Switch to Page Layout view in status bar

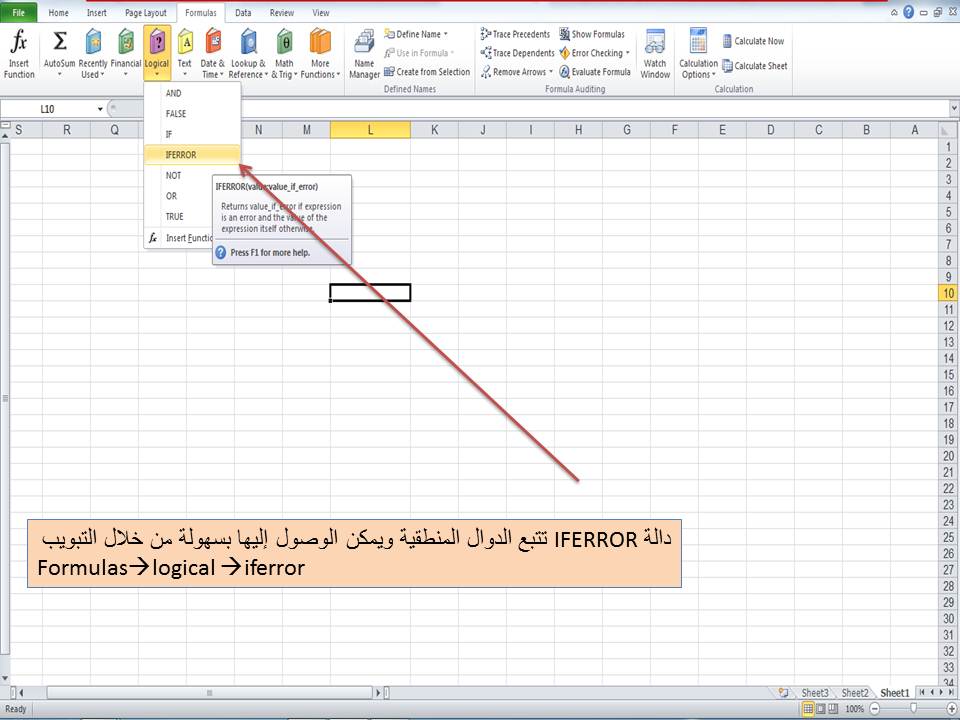[x=820, y=708]
